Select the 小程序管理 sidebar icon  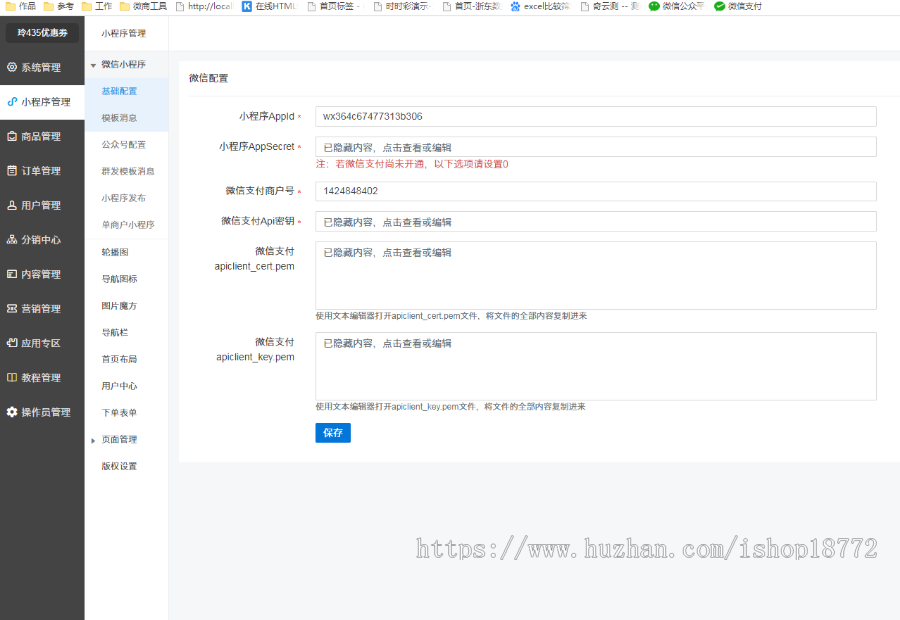pyautogui.click(x=12, y=101)
